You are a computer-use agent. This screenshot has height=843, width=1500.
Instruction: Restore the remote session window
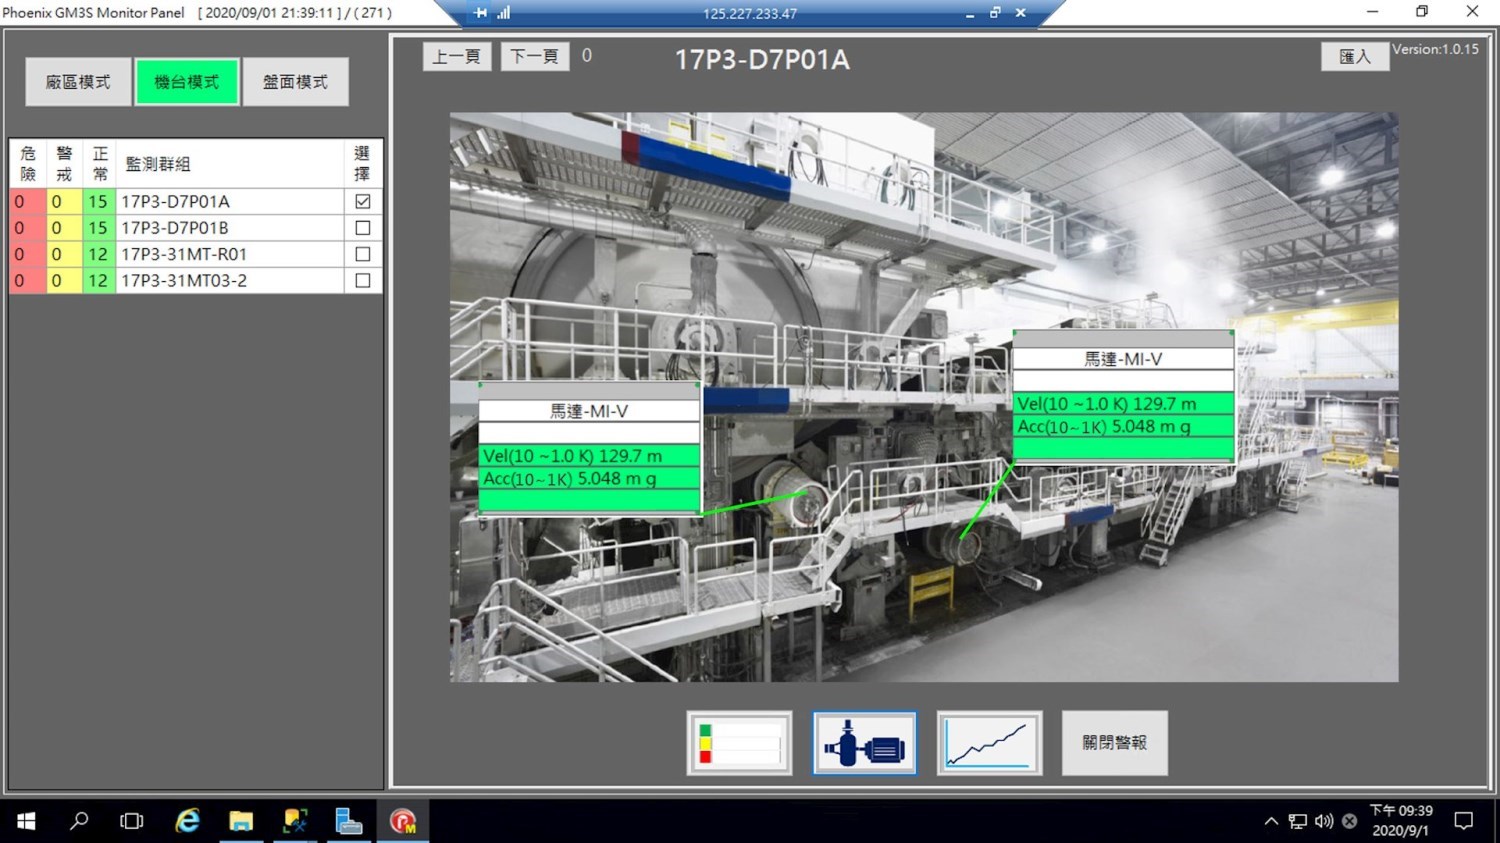995,13
